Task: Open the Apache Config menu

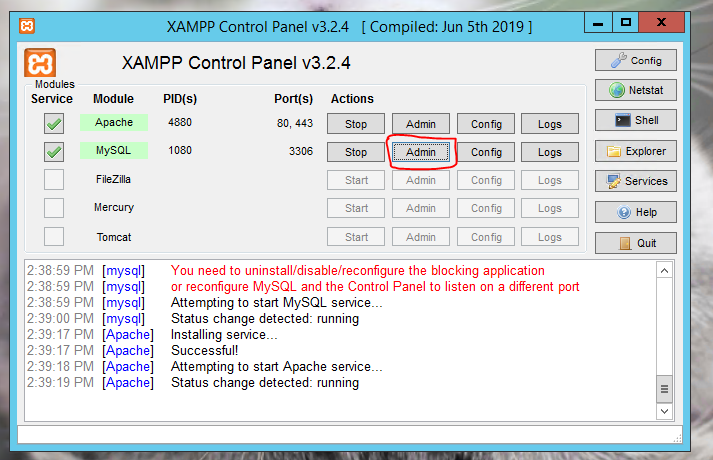Action: click(x=486, y=124)
